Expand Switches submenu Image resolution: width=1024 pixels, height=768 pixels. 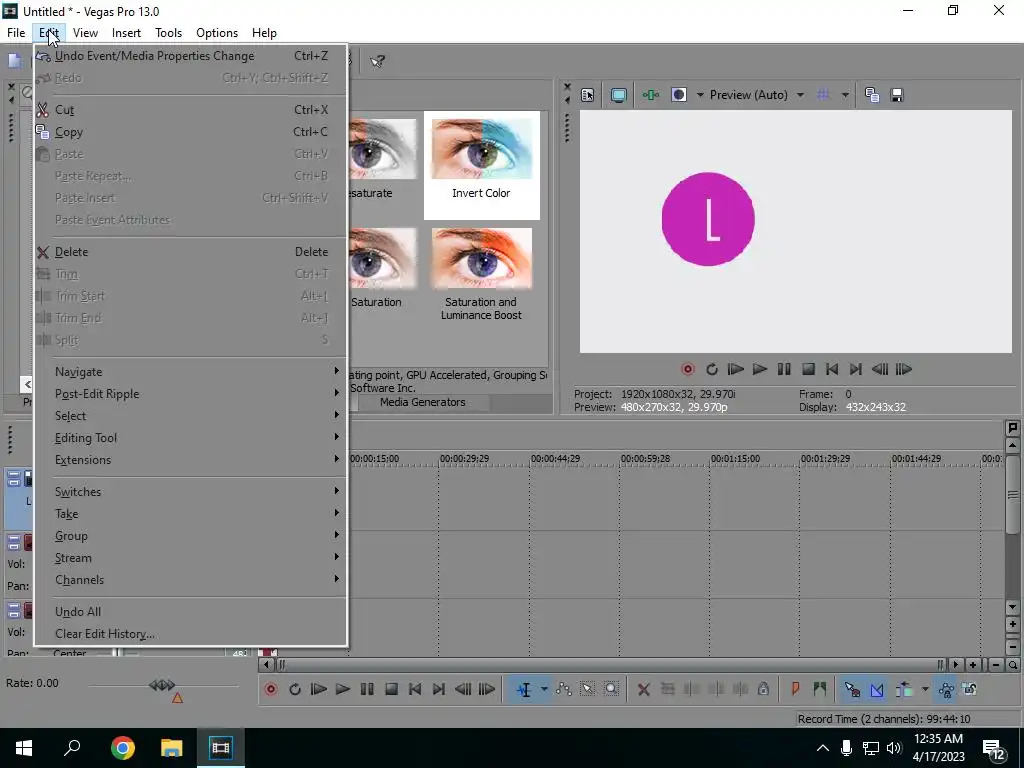point(190,492)
